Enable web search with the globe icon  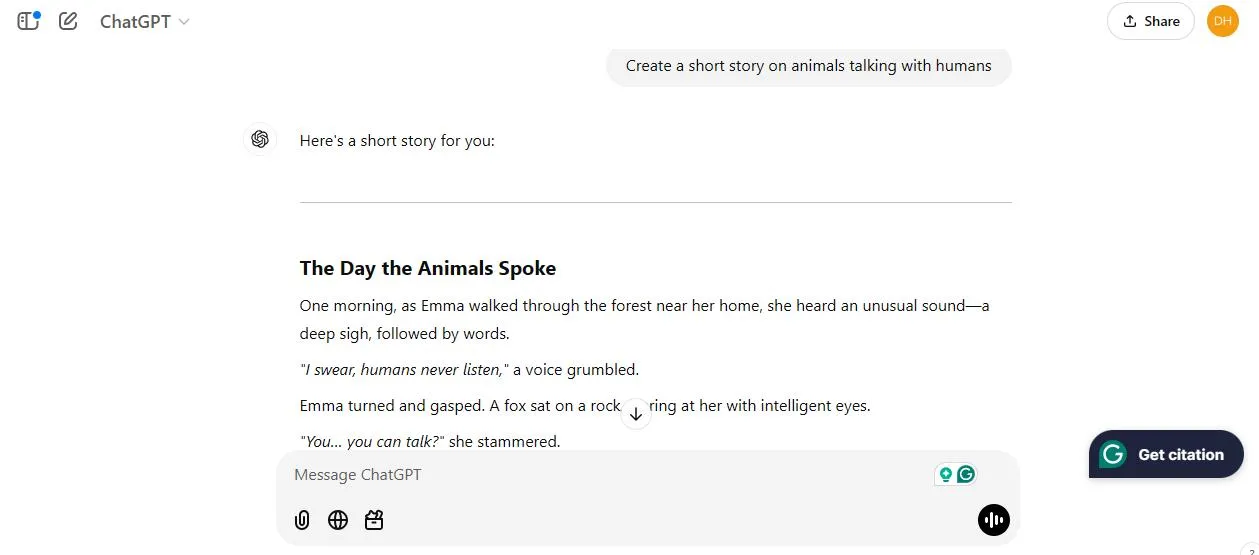(x=338, y=520)
